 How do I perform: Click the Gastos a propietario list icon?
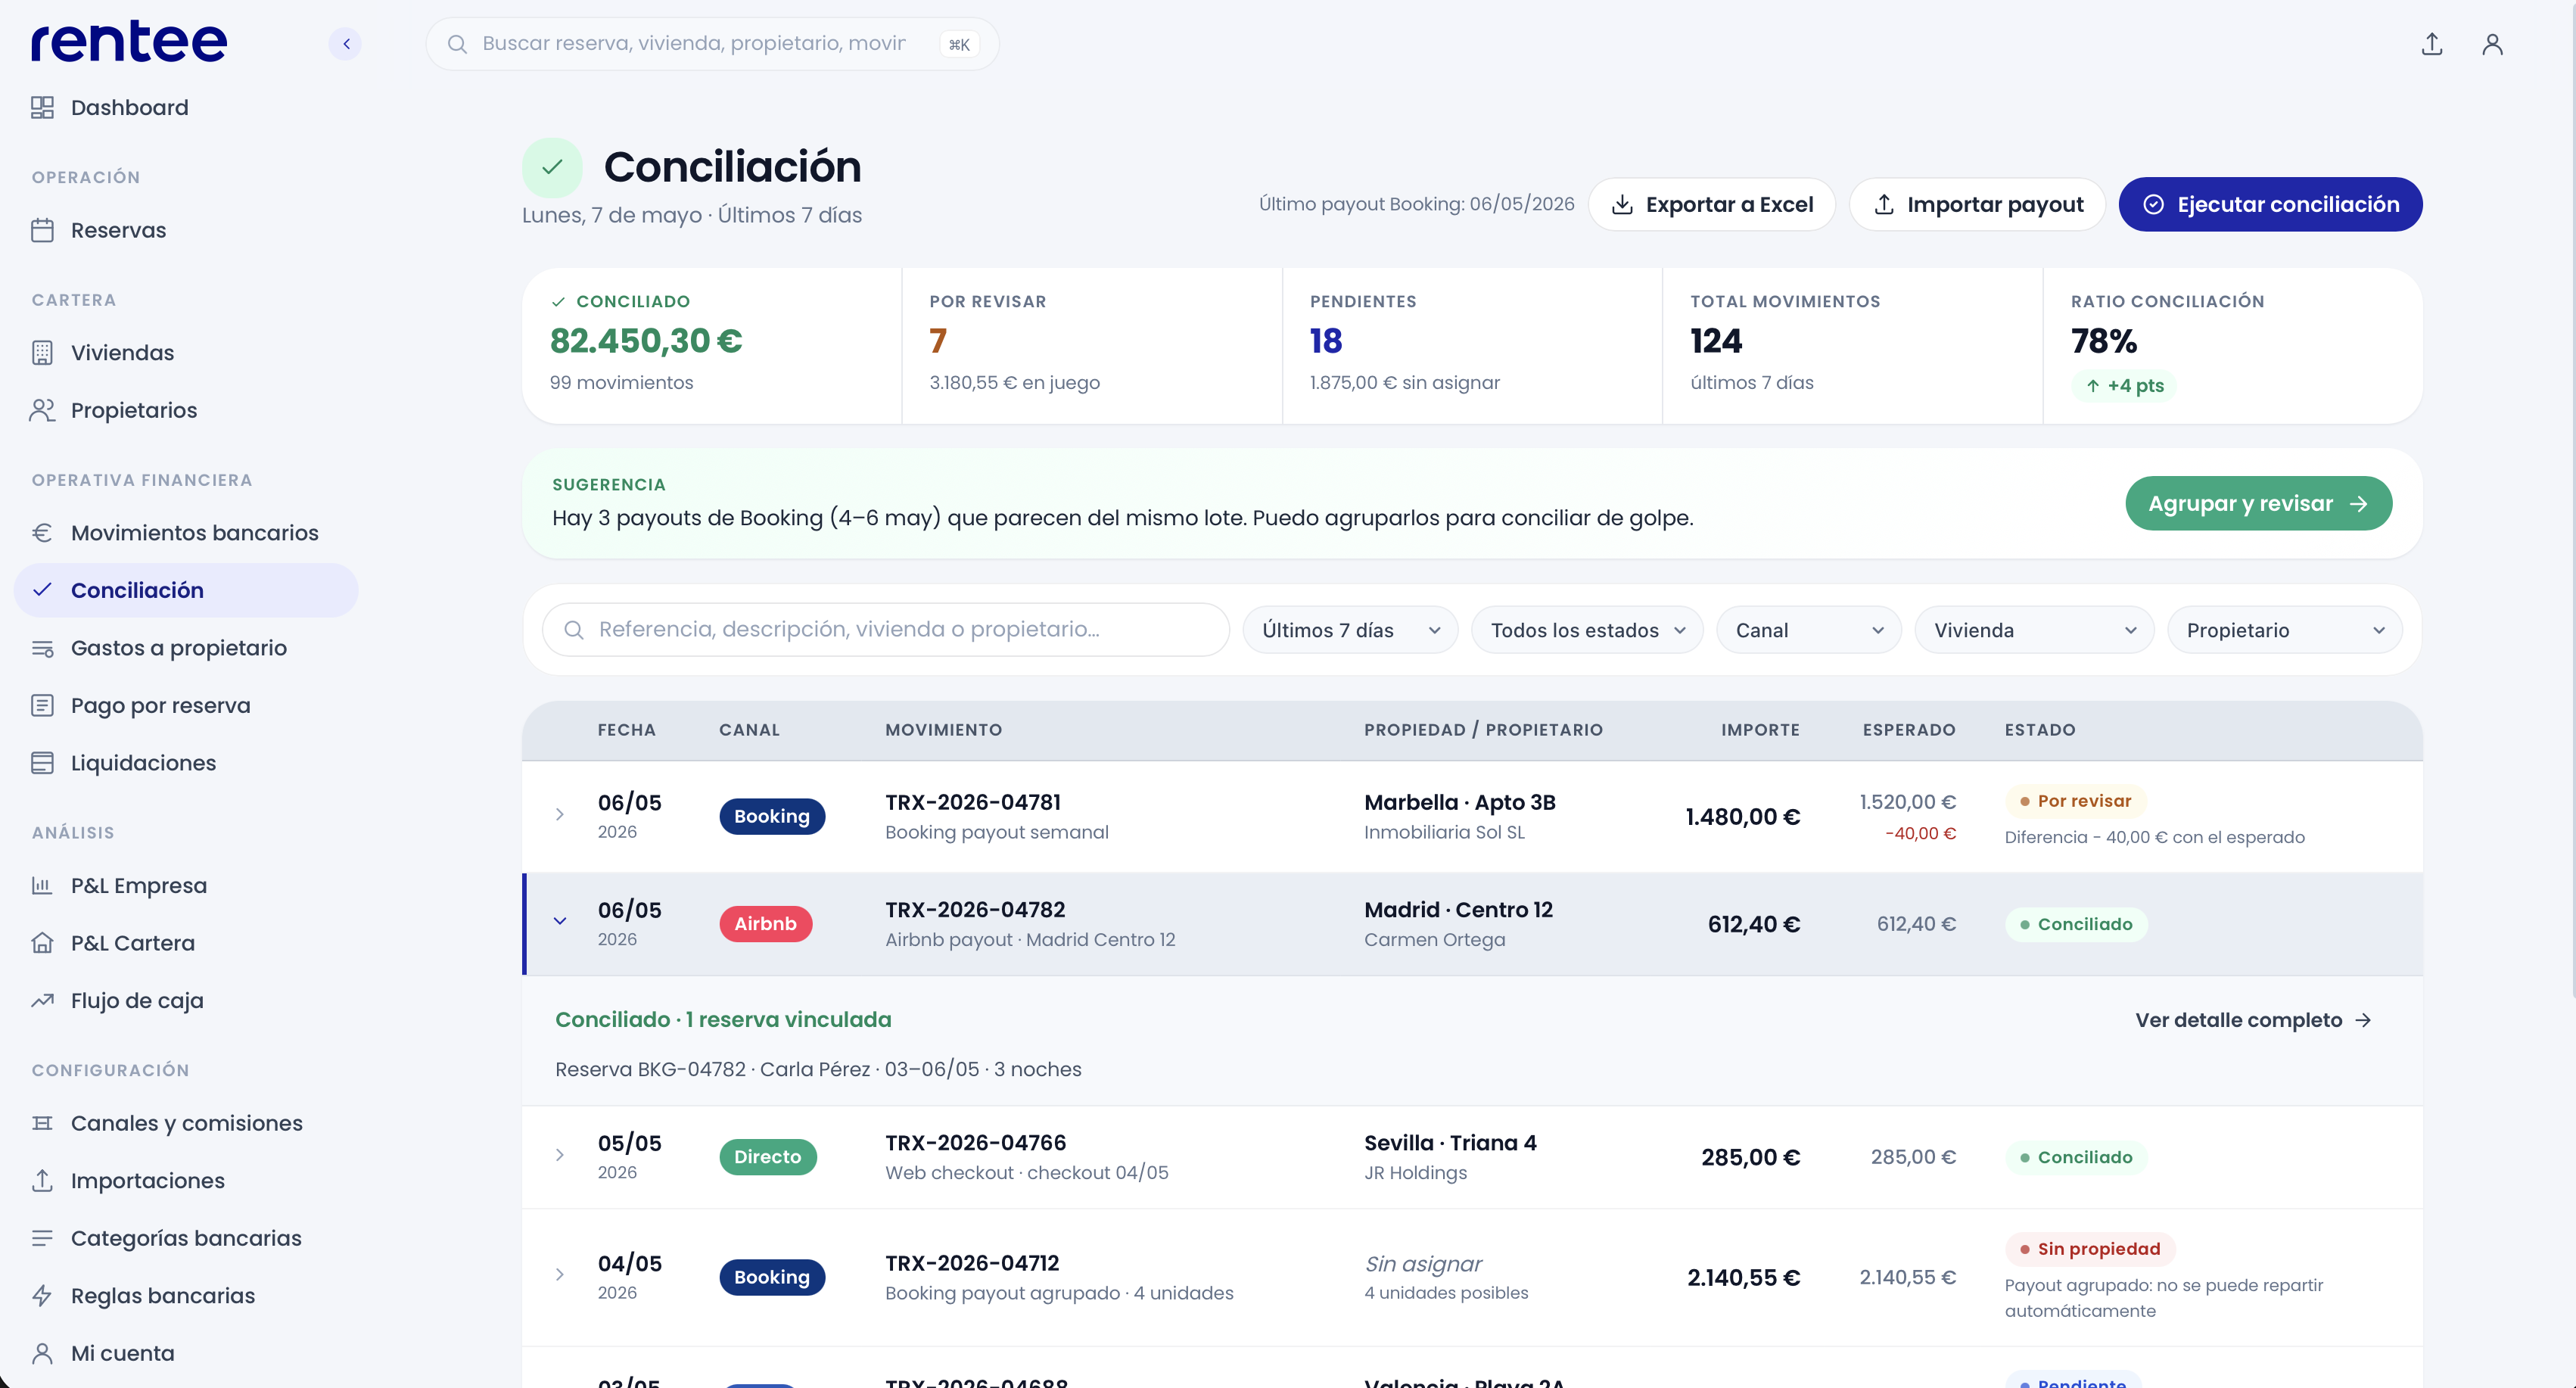[42, 648]
